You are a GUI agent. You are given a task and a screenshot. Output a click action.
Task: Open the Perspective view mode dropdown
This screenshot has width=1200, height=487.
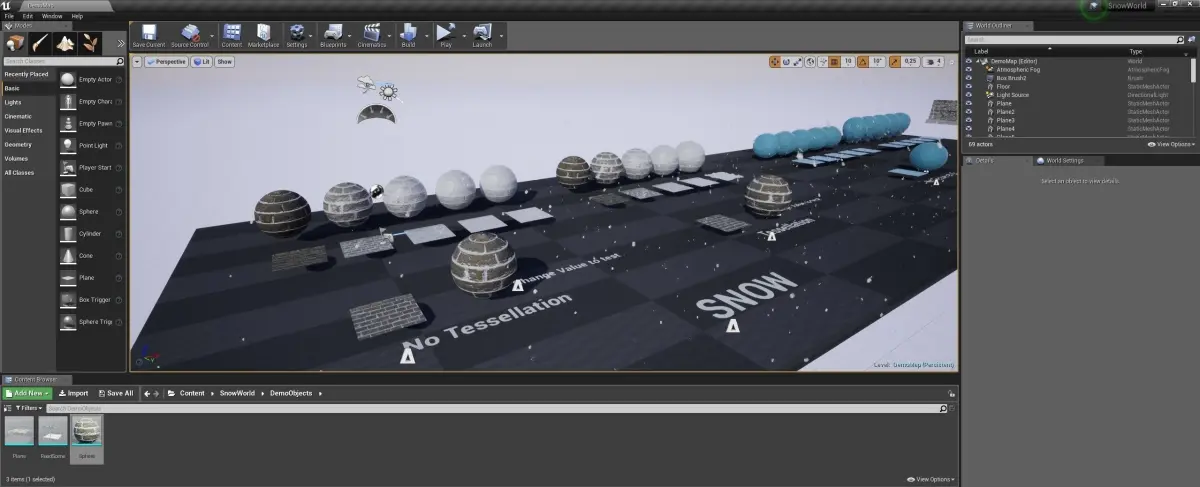(x=166, y=62)
